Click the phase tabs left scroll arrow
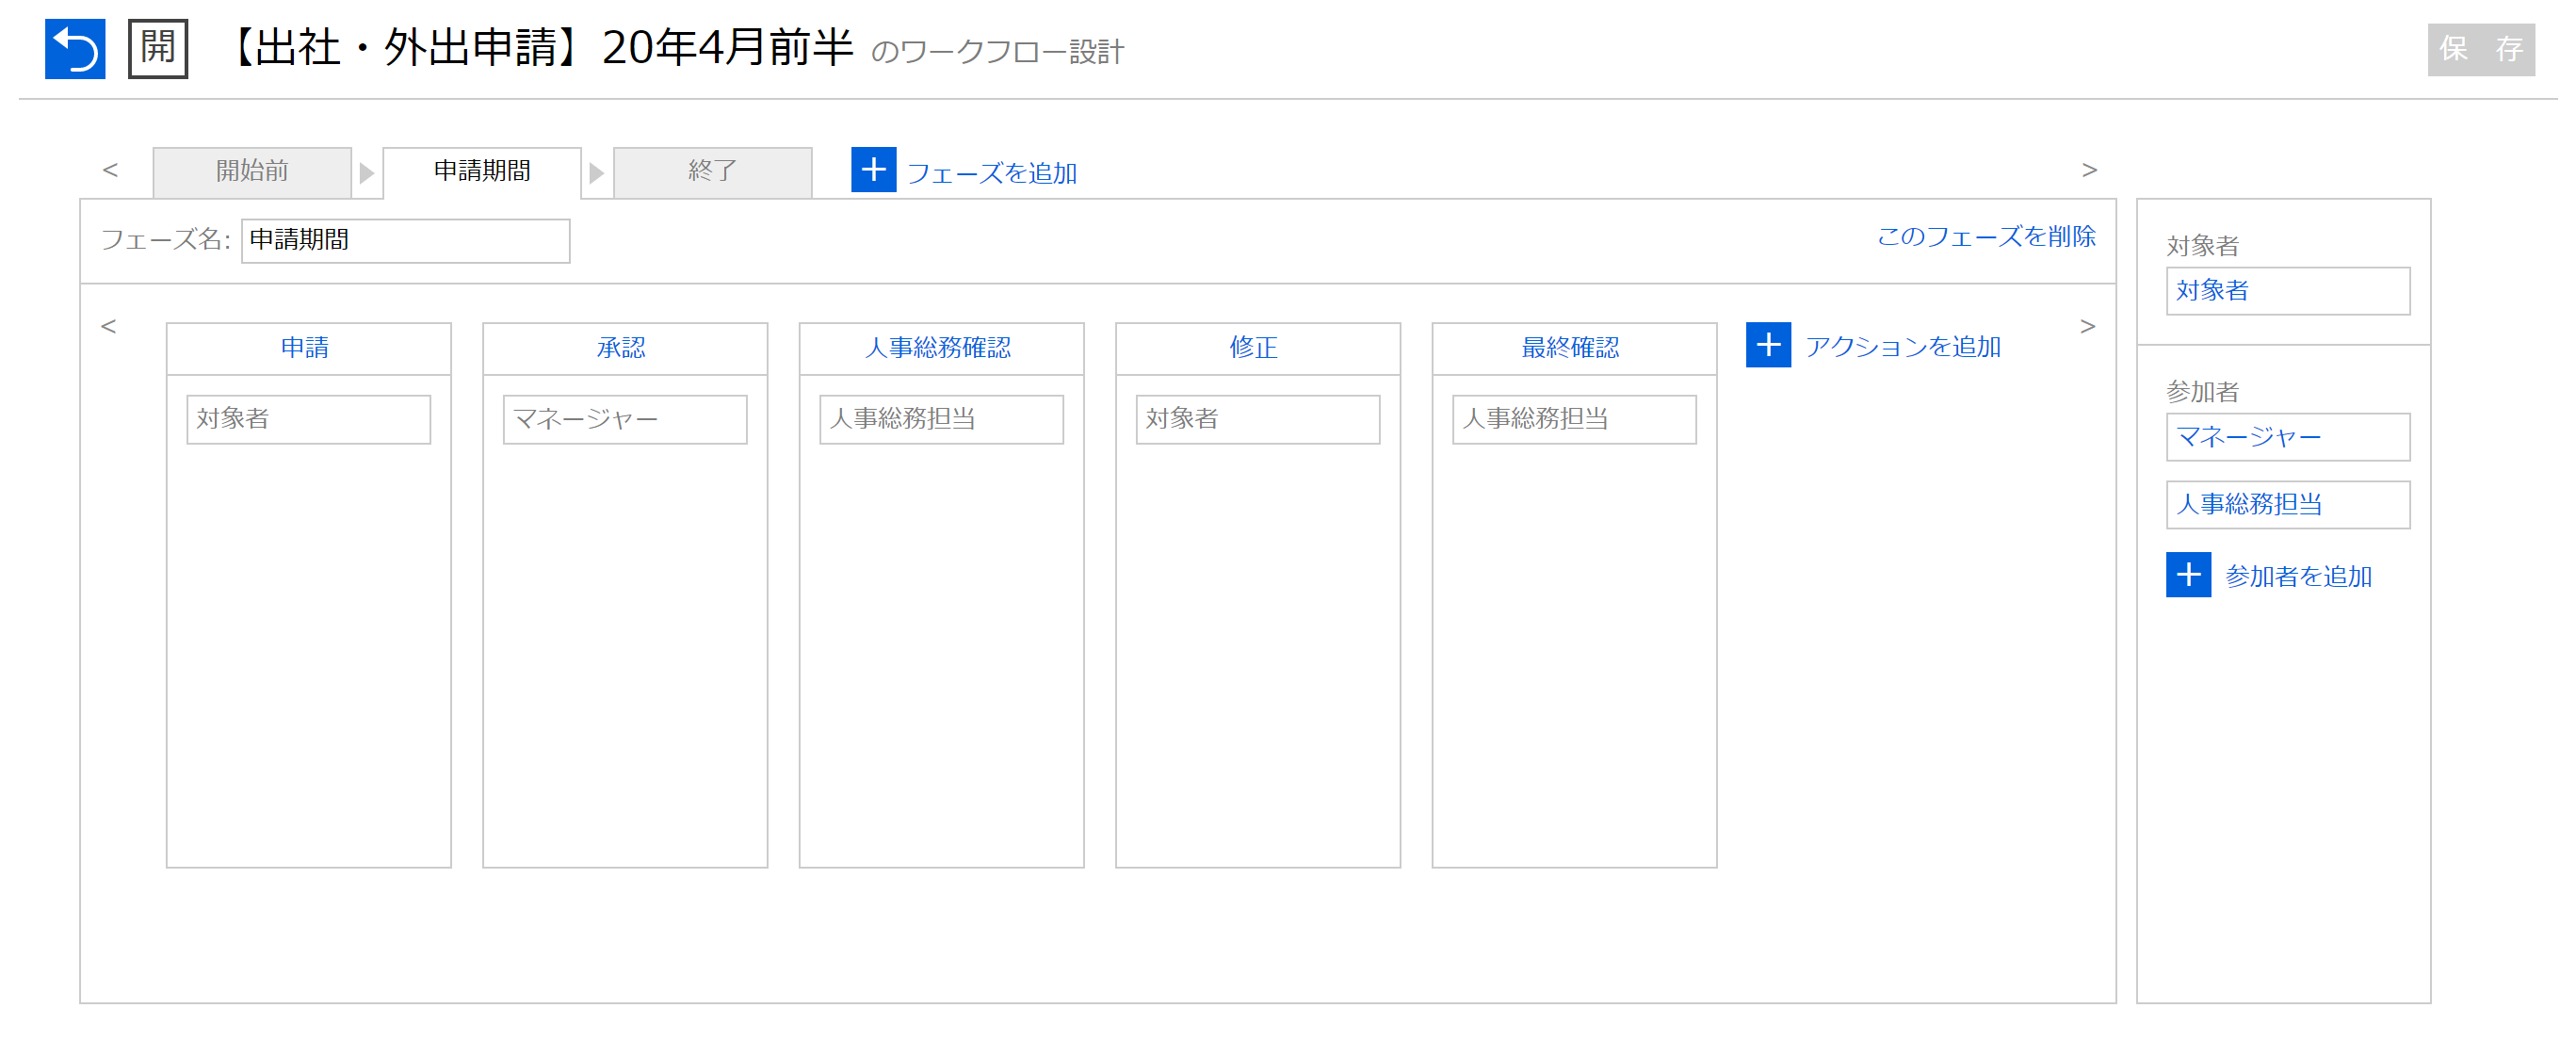Viewport: 2576px width, 1057px height. coord(110,170)
